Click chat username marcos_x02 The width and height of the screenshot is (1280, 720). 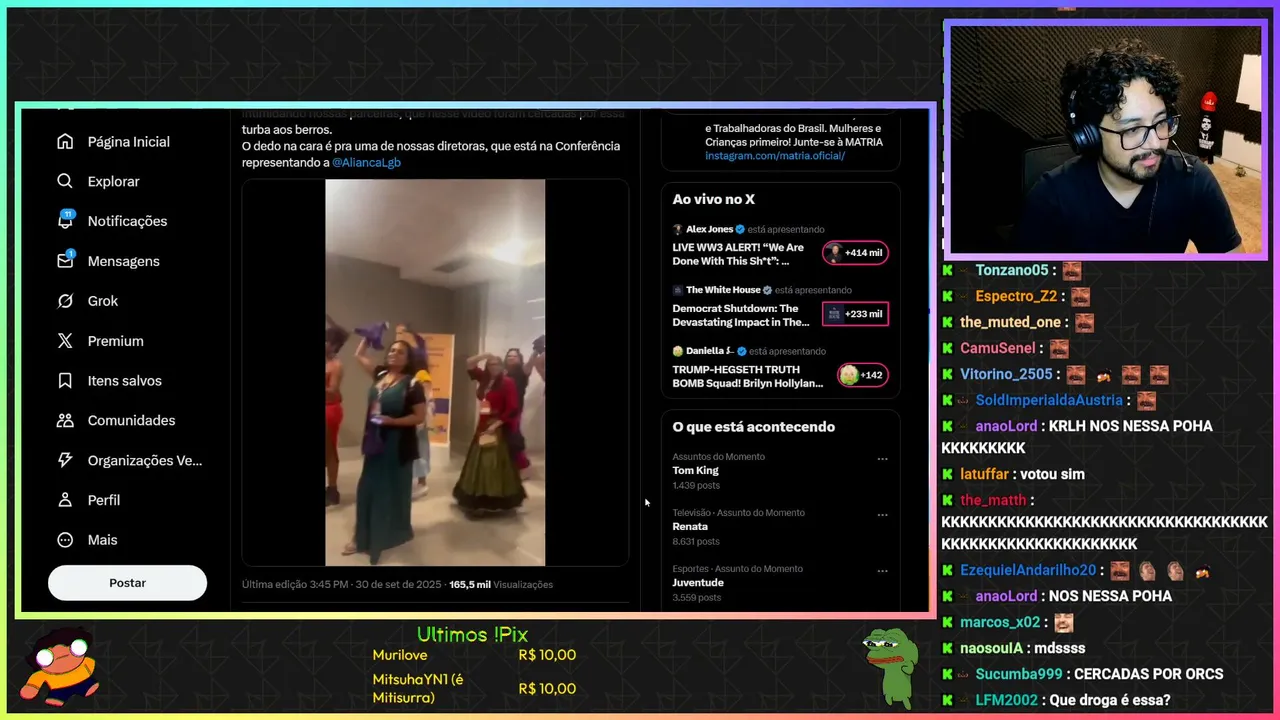1000,622
